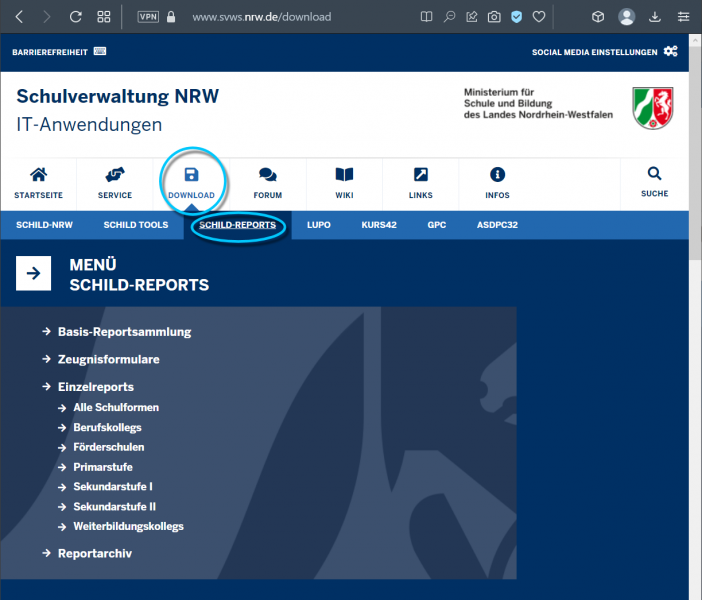The width and height of the screenshot is (702, 600).
Task: Open Wiki via open book icon
Action: 344,175
